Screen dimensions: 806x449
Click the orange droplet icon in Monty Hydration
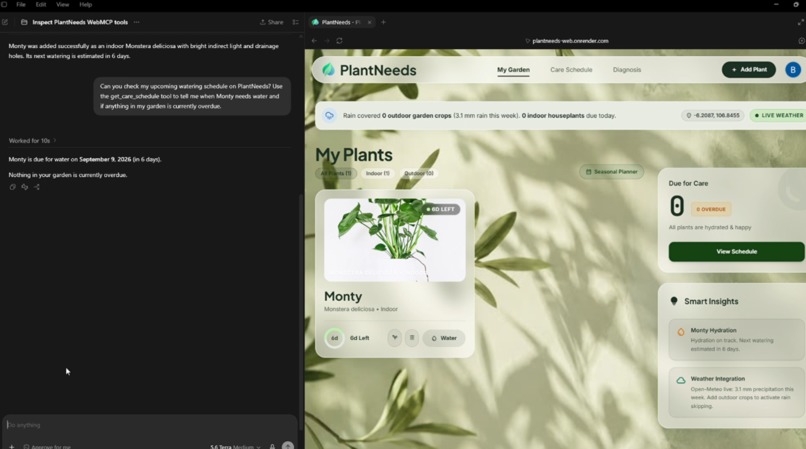pos(681,332)
